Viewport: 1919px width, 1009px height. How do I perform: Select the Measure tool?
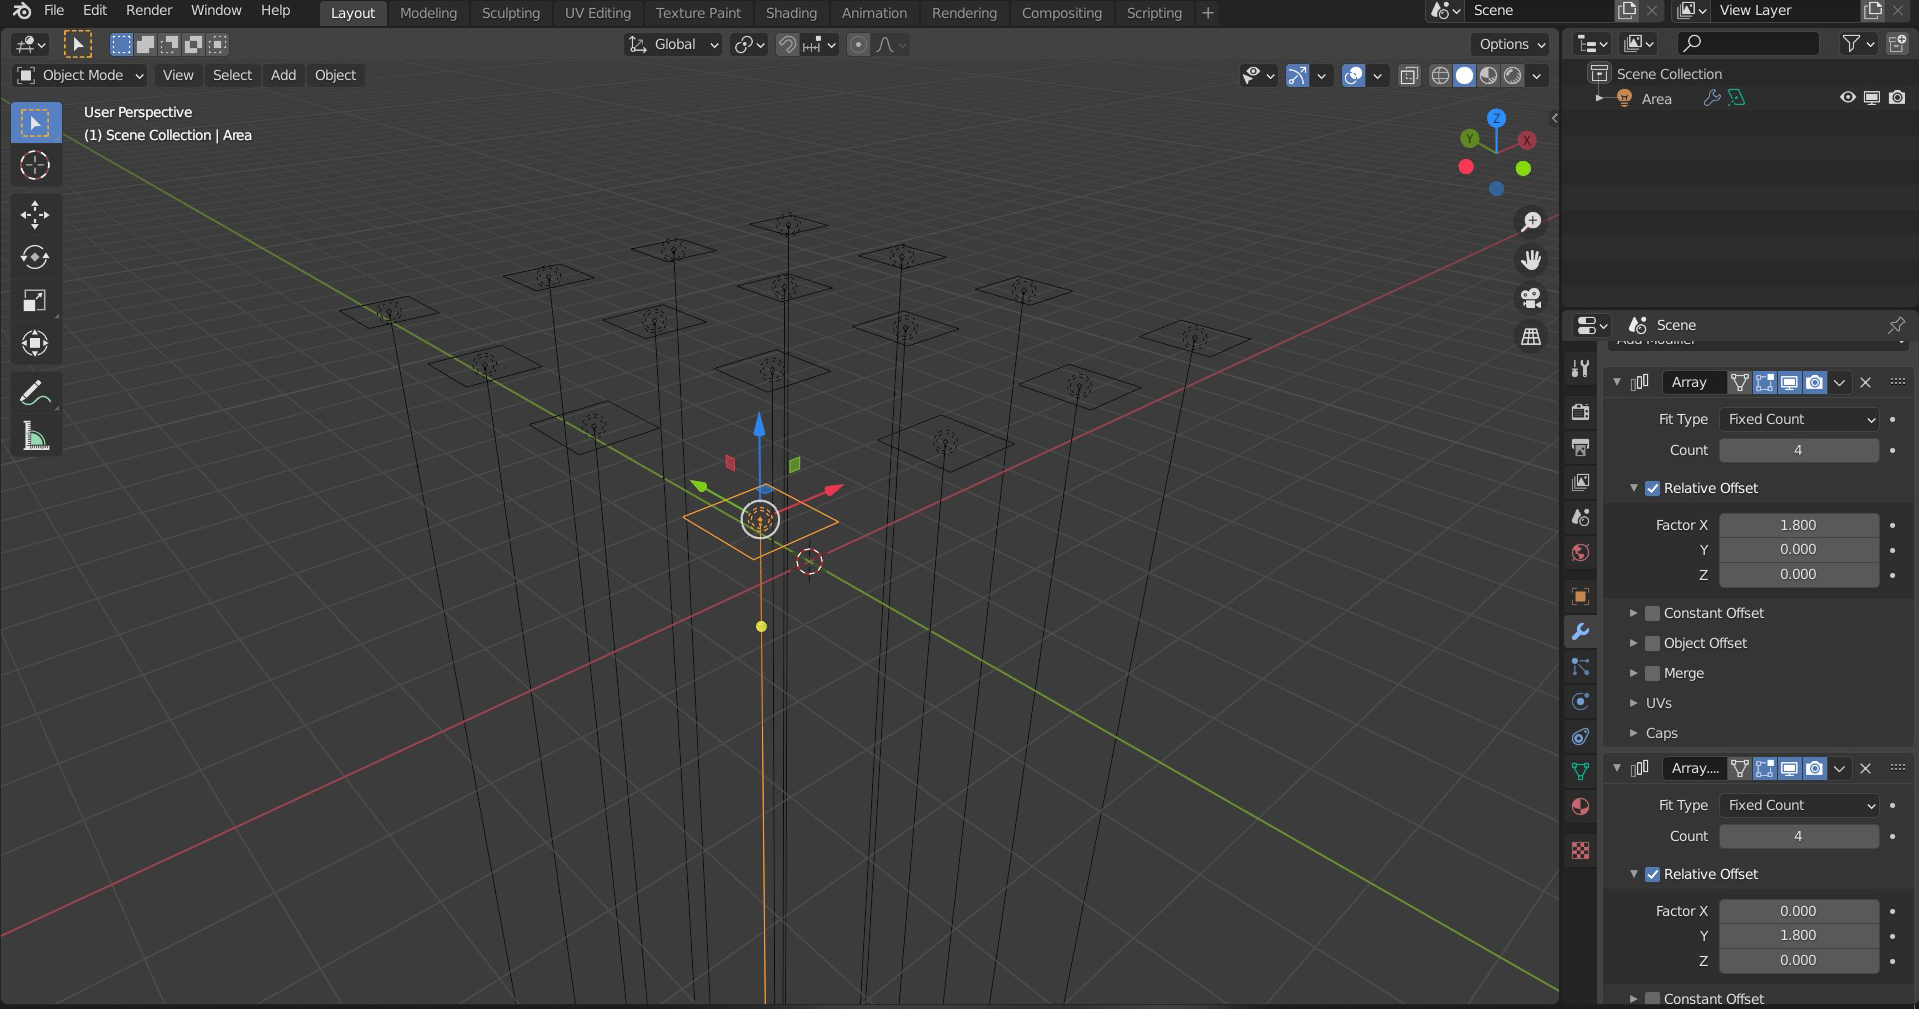click(35, 436)
